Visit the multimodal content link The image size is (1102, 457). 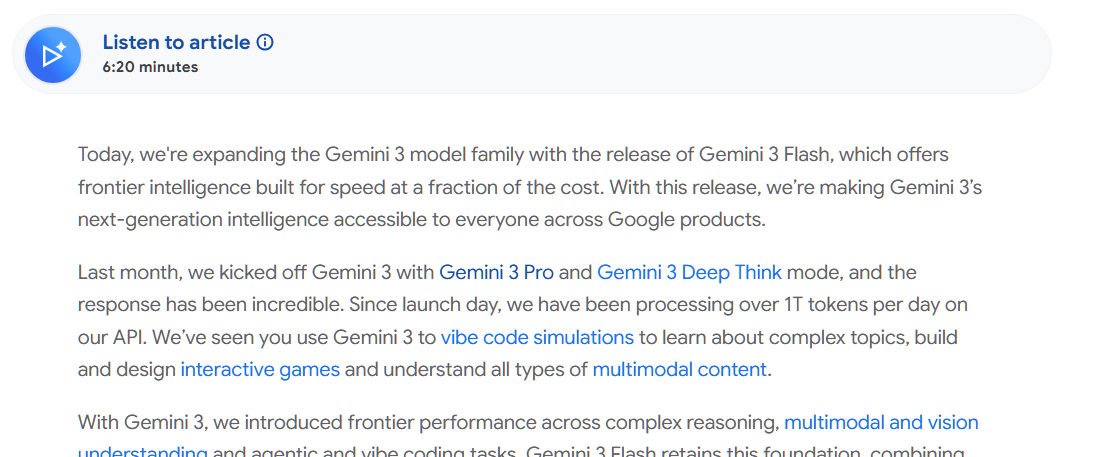click(679, 369)
